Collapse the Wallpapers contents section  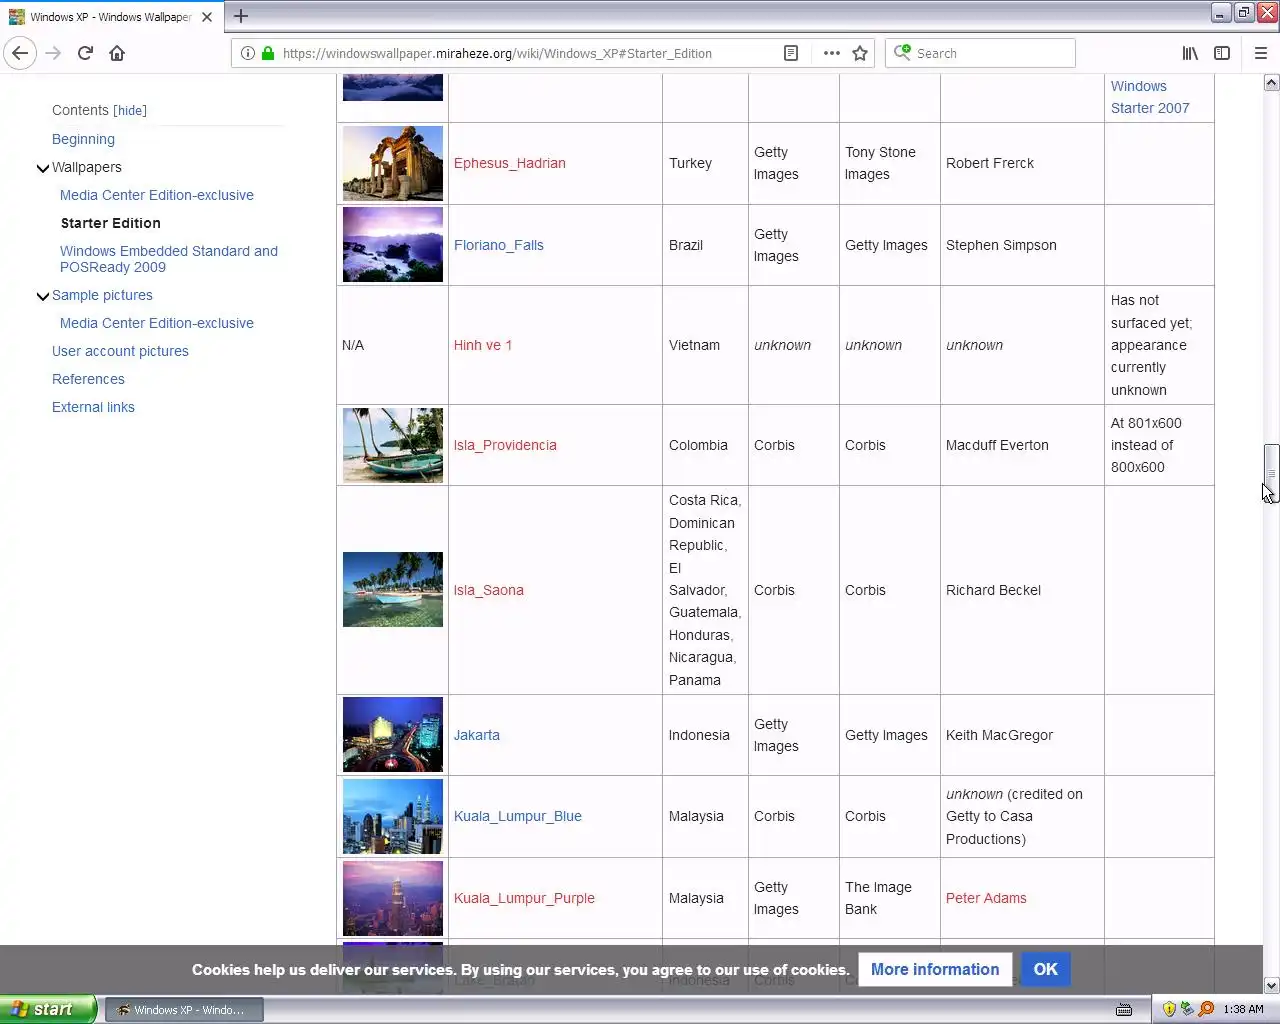[43, 168]
